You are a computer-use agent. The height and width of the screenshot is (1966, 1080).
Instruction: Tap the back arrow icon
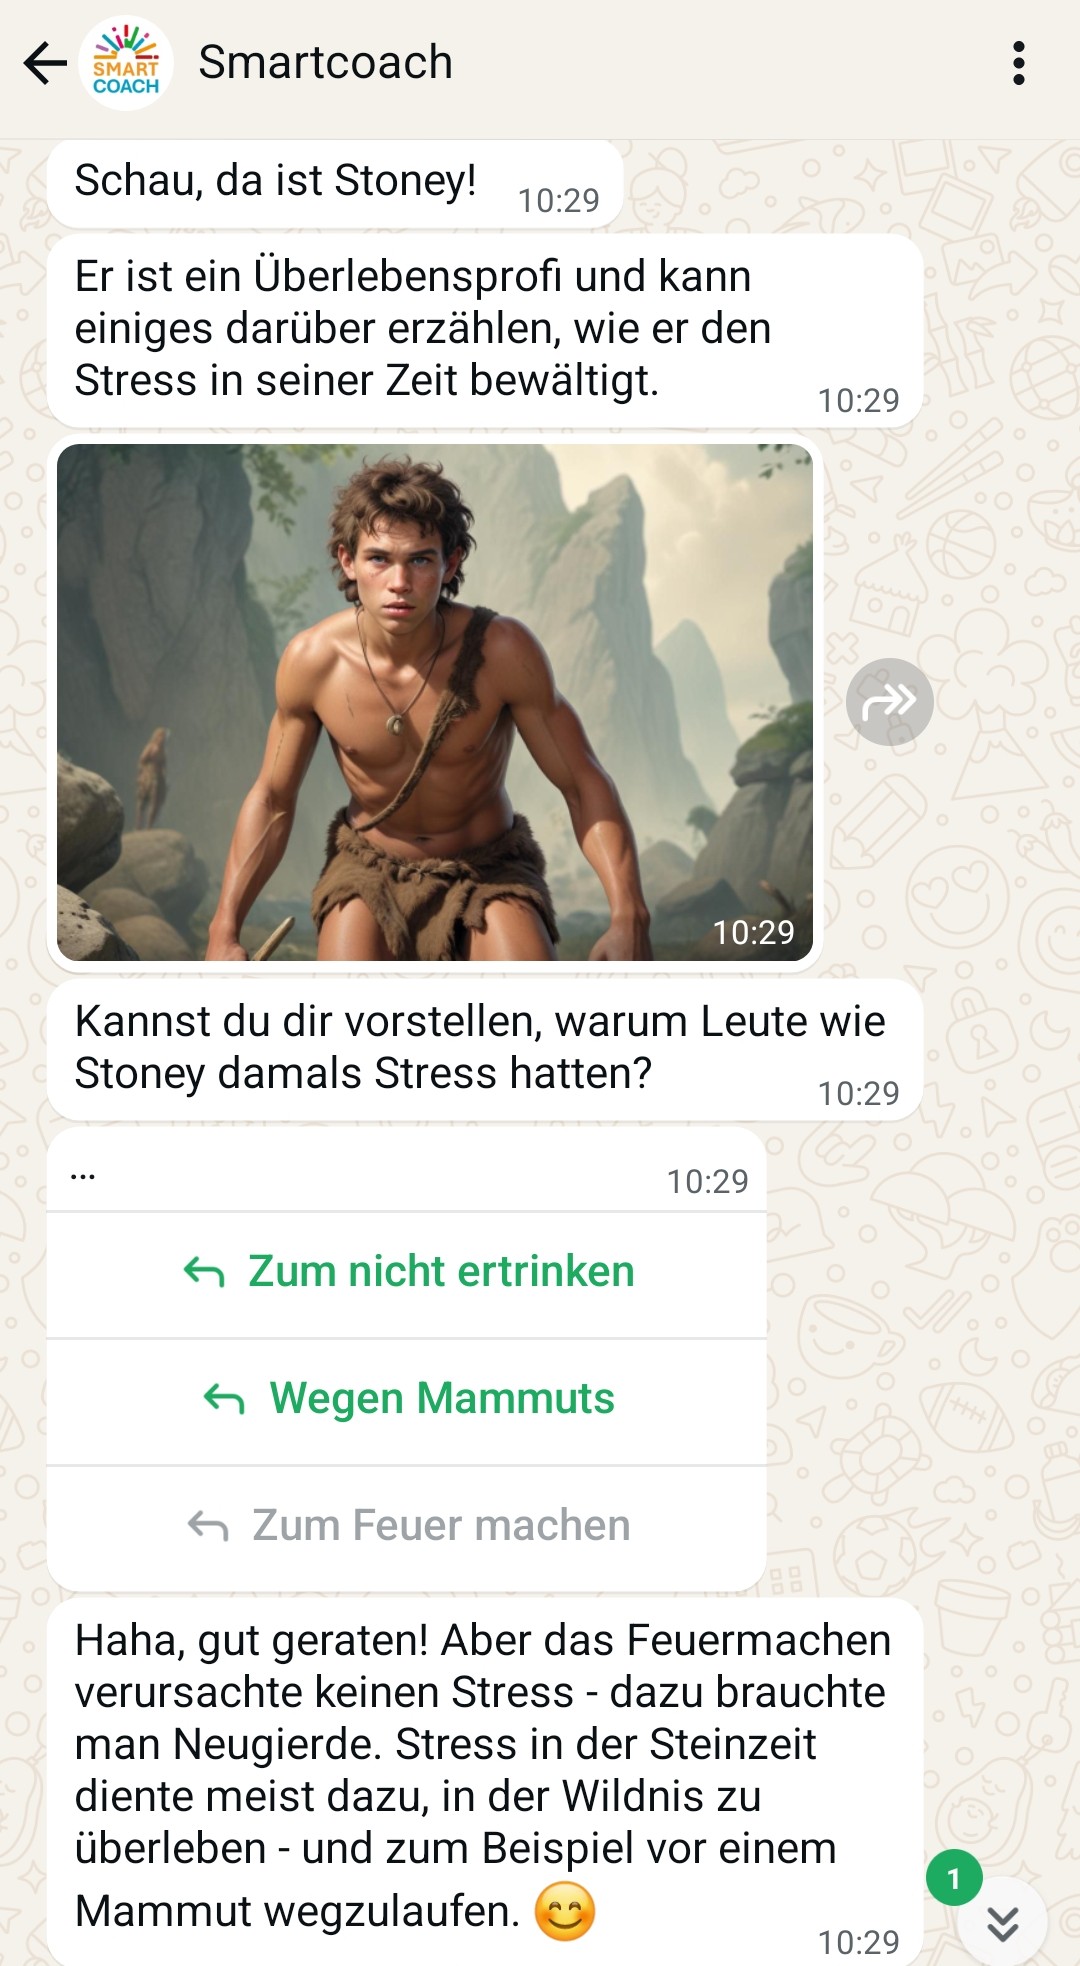[x=45, y=64]
